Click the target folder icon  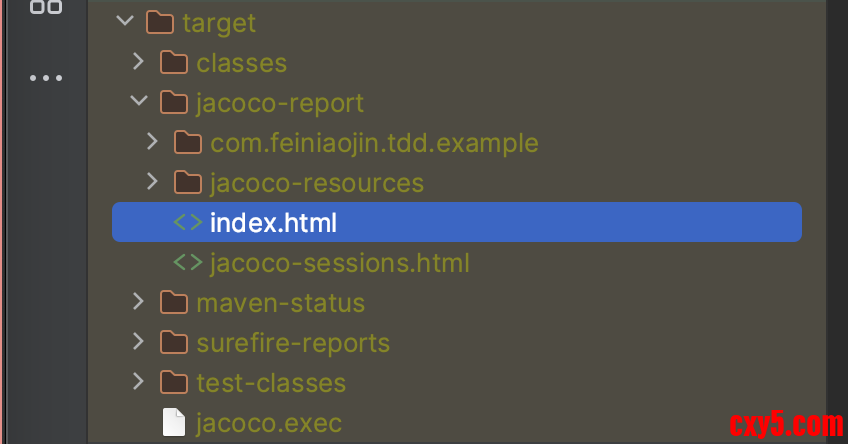[x=160, y=22]
